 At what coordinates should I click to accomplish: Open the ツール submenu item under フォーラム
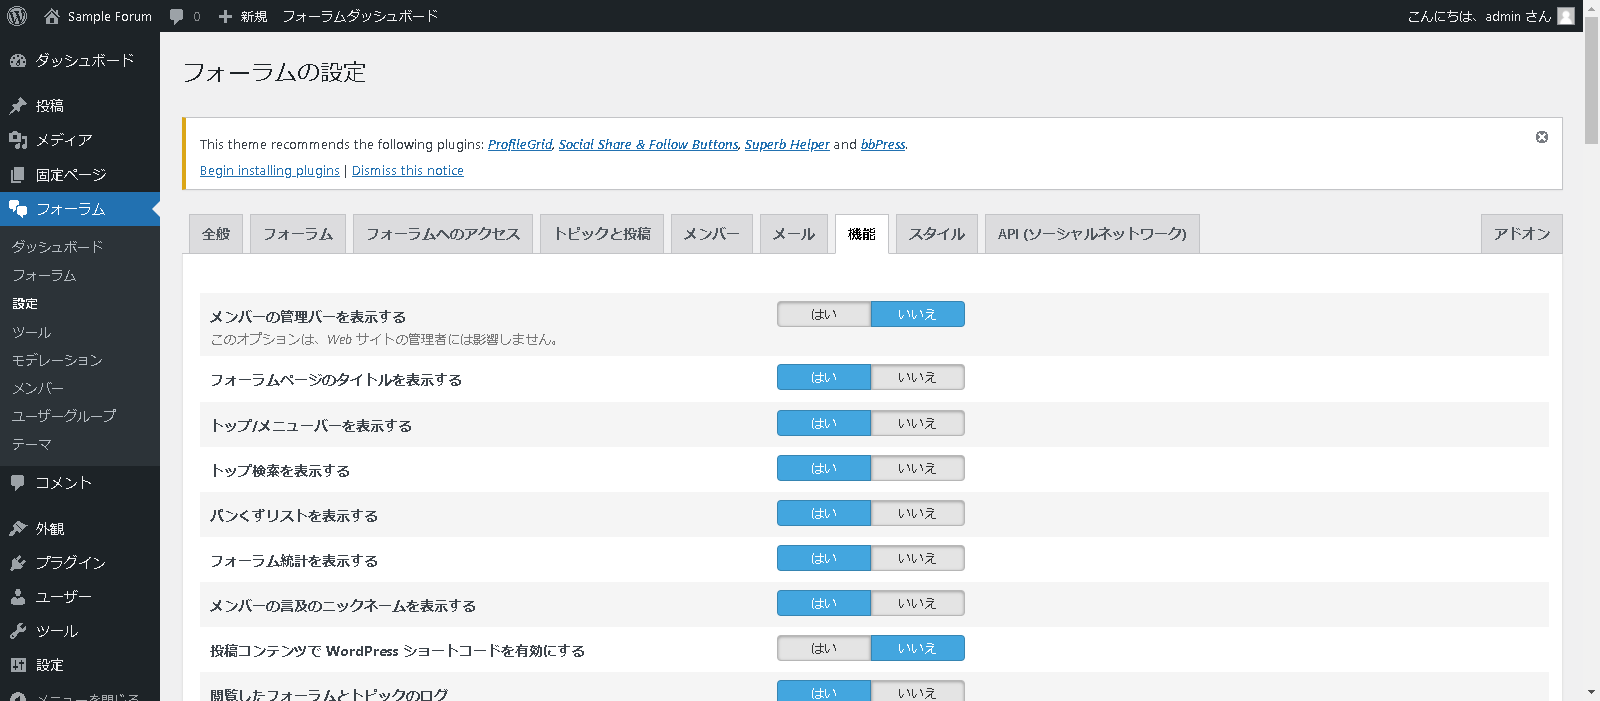tap(31, 332)
